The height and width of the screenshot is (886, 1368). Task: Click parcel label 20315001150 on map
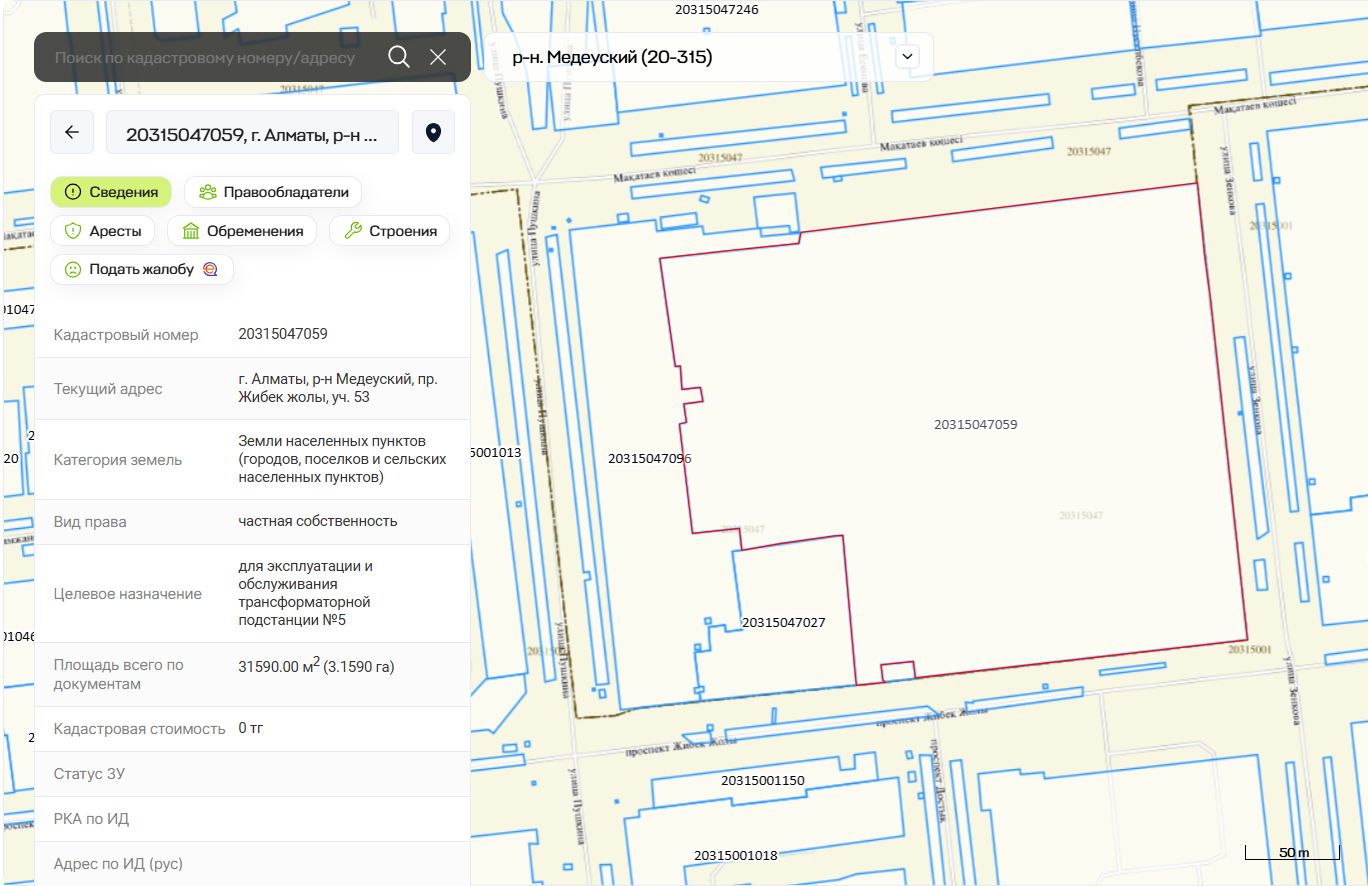coord(762,781)
